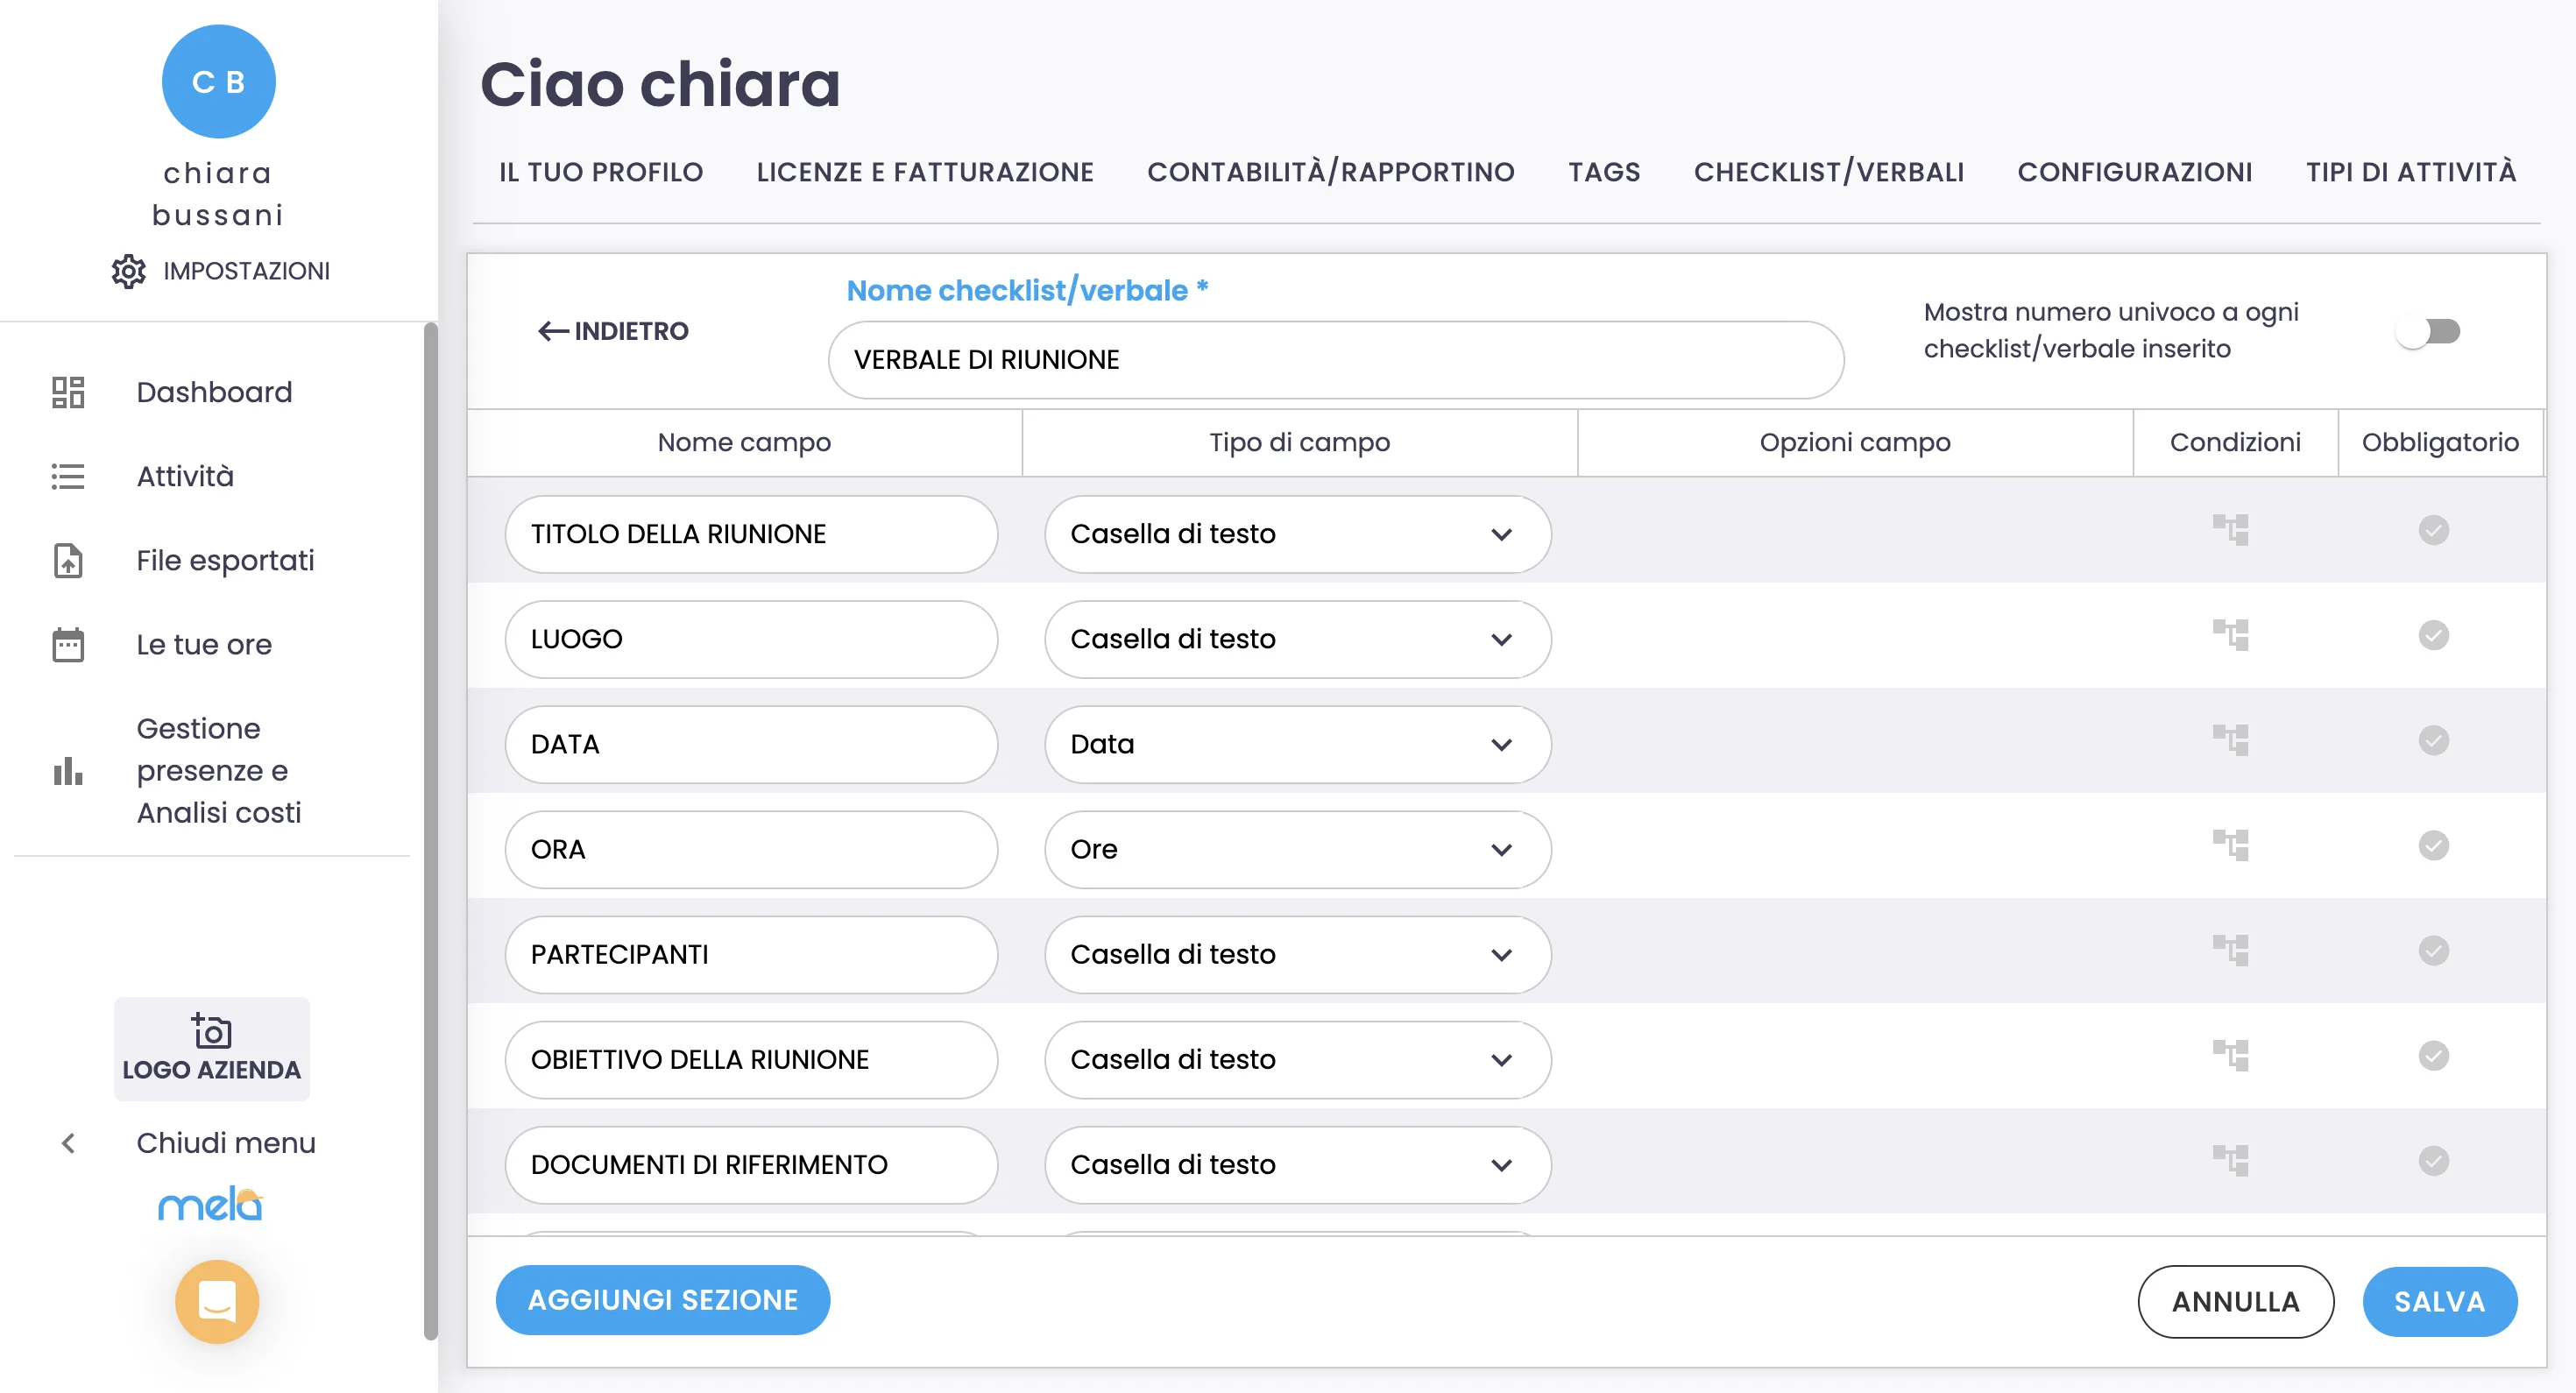
Task: Open field type dropdown for ORA
Action: point(1297,849)
